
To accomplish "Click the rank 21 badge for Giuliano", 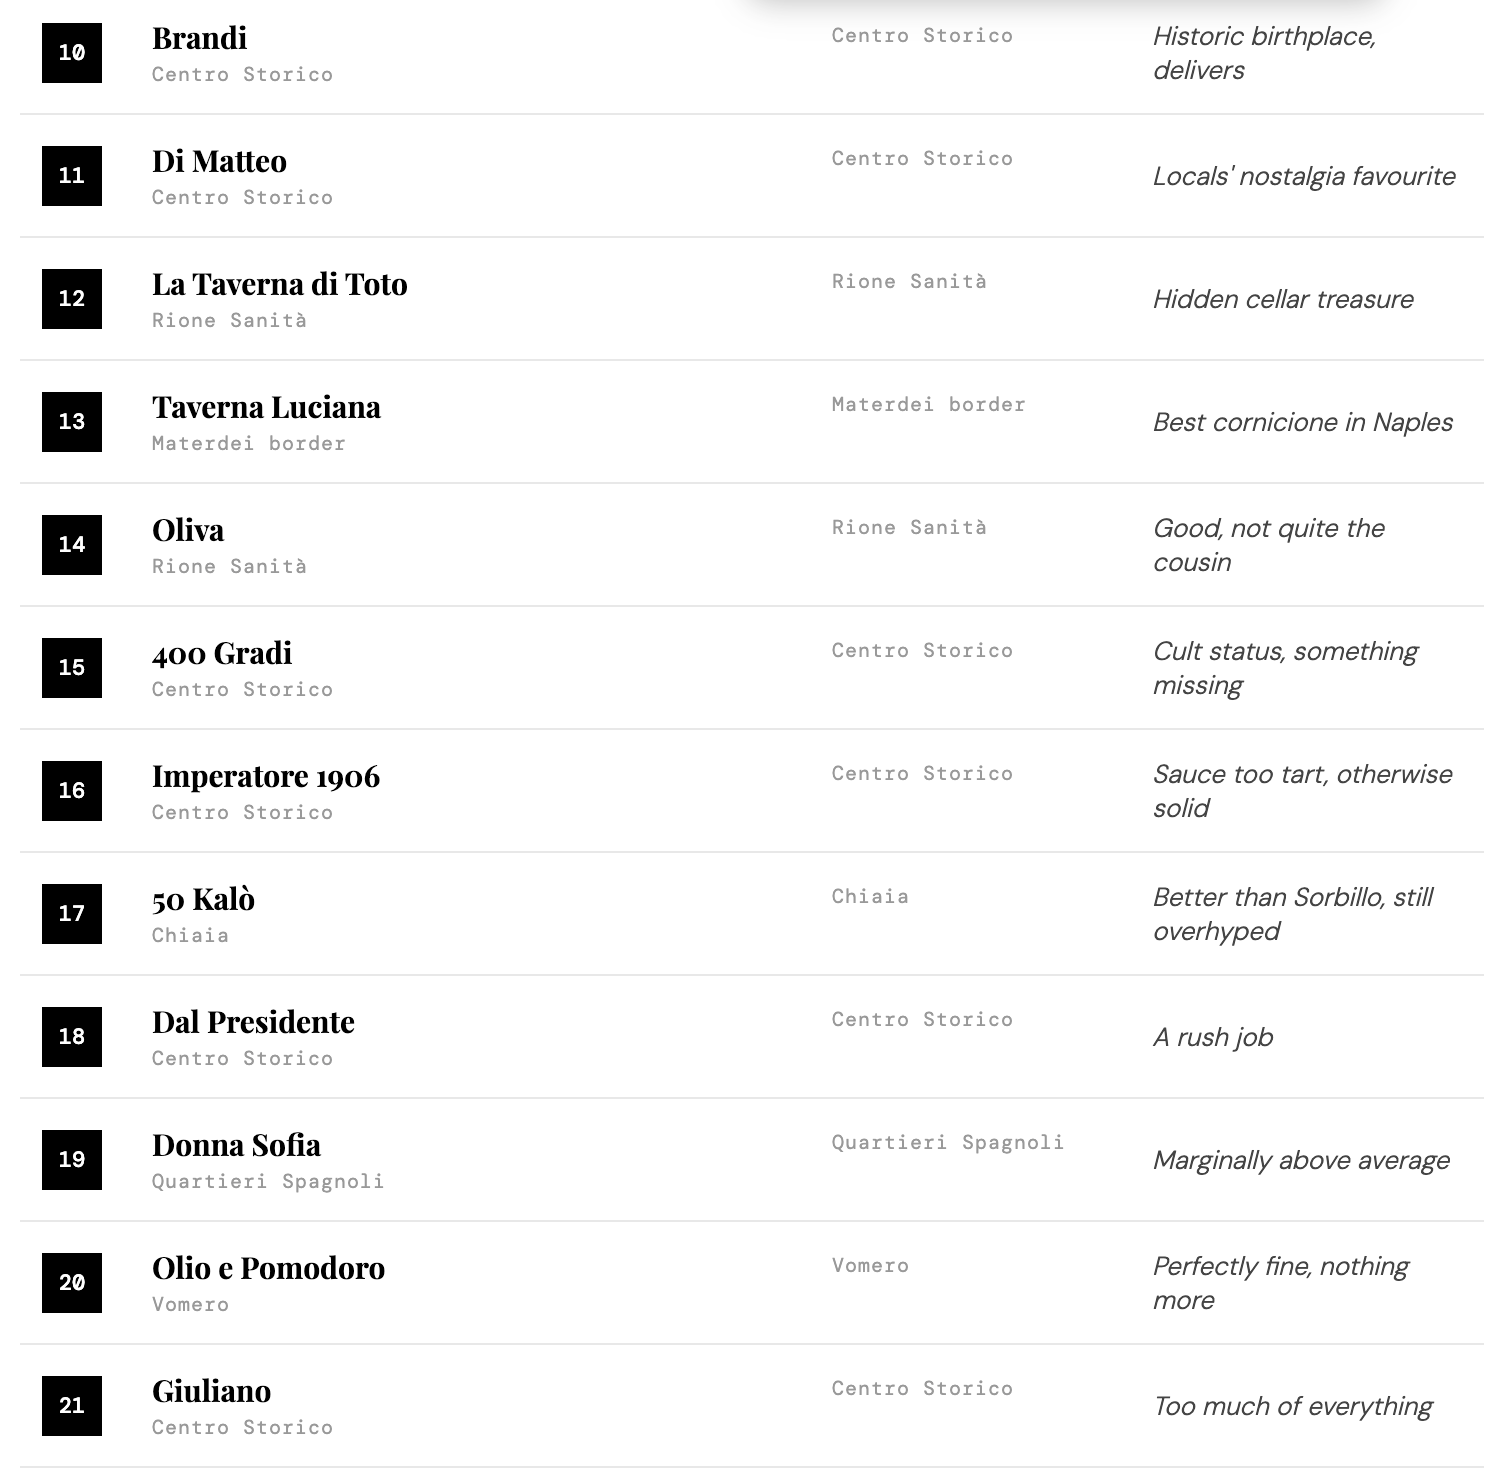I will click(72, 1406).
